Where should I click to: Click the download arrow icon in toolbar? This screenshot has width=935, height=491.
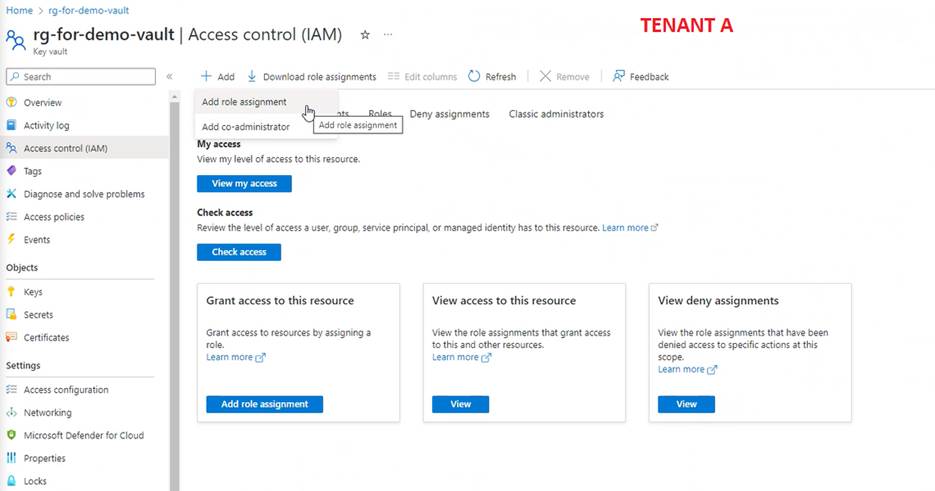pyautogui.click(x=252, y=76)
